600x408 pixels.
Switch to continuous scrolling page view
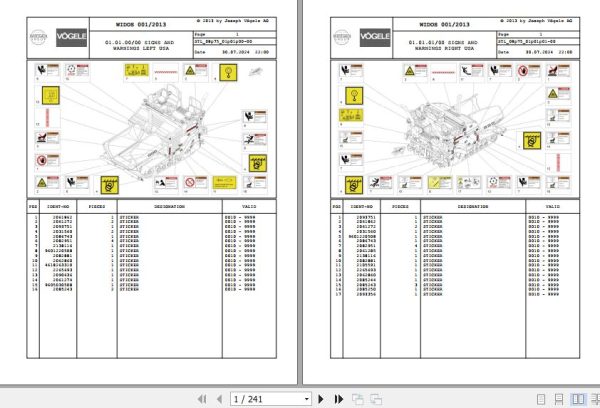(559, 399)
